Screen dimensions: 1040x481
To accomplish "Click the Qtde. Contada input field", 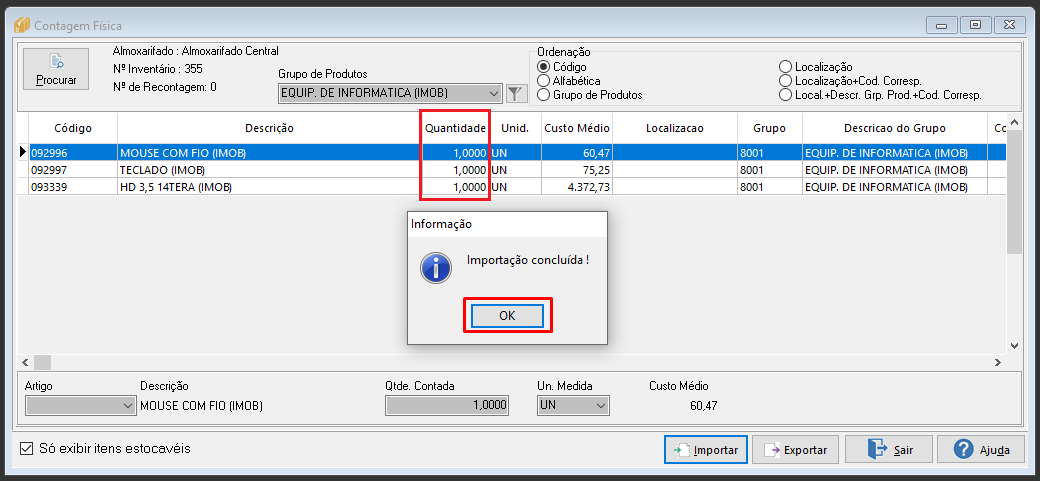I will pyautogui.click(x=446, y=405).
